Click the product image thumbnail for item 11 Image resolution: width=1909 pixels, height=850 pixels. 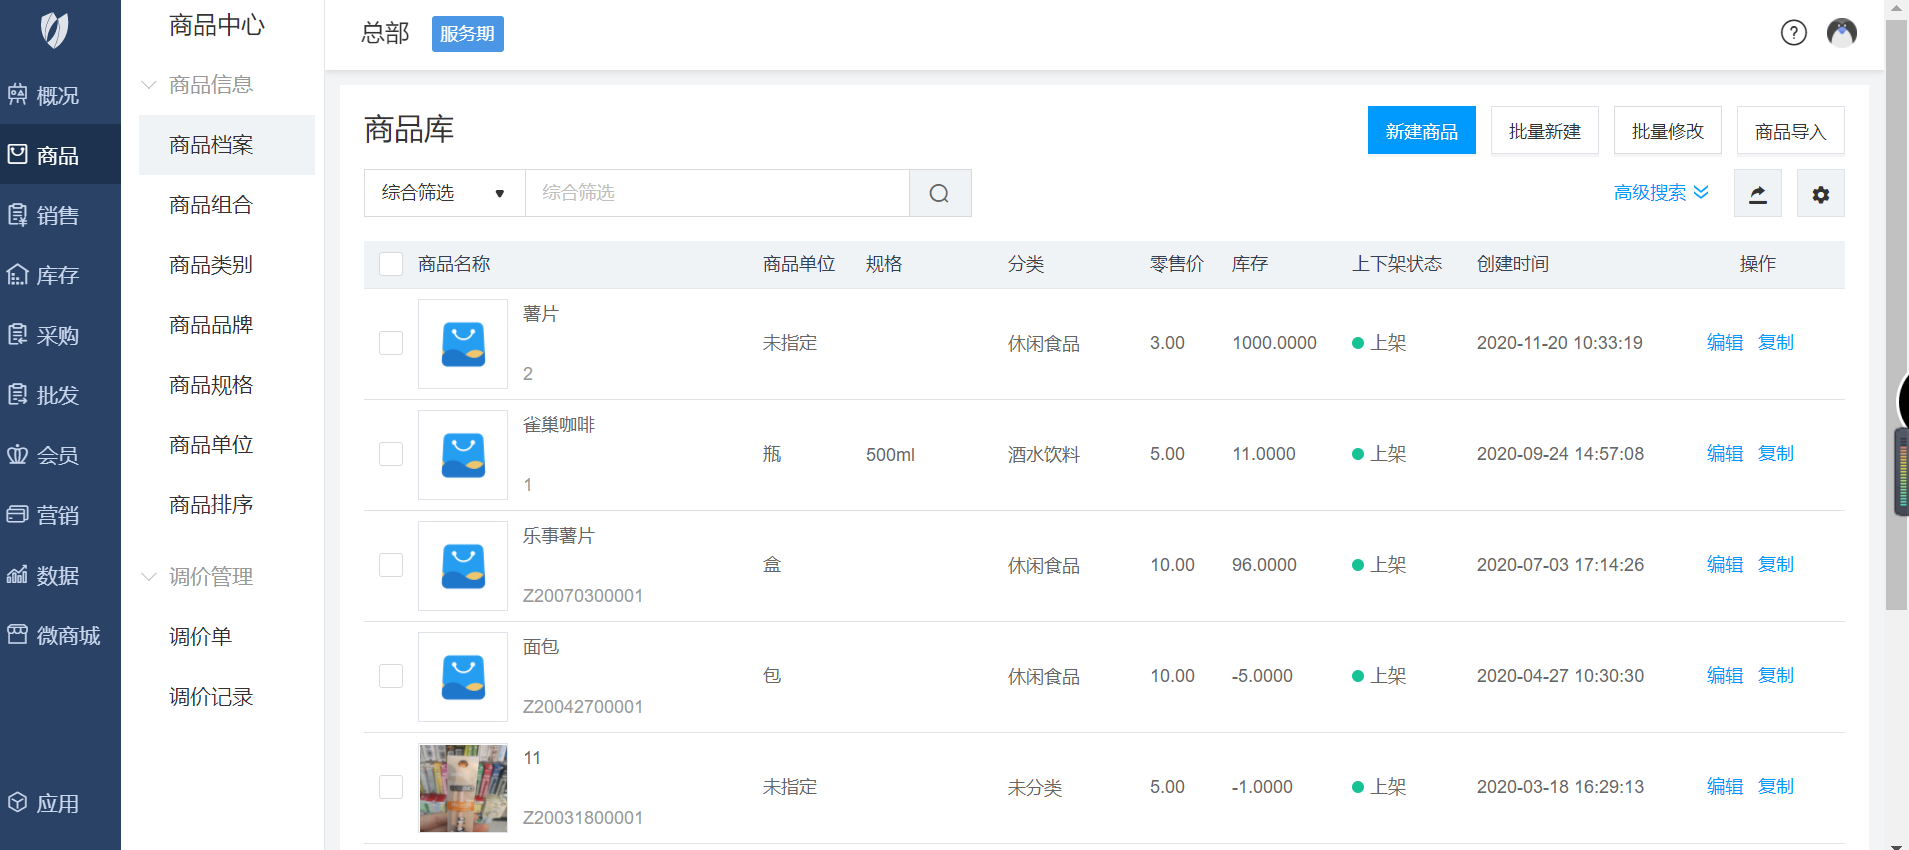coord(463,788)
